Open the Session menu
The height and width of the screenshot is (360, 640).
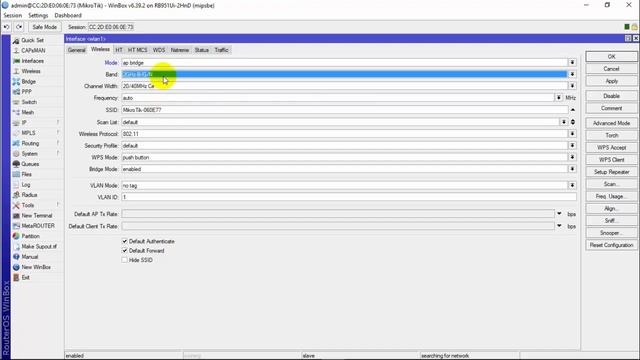[x=13, y=16]
